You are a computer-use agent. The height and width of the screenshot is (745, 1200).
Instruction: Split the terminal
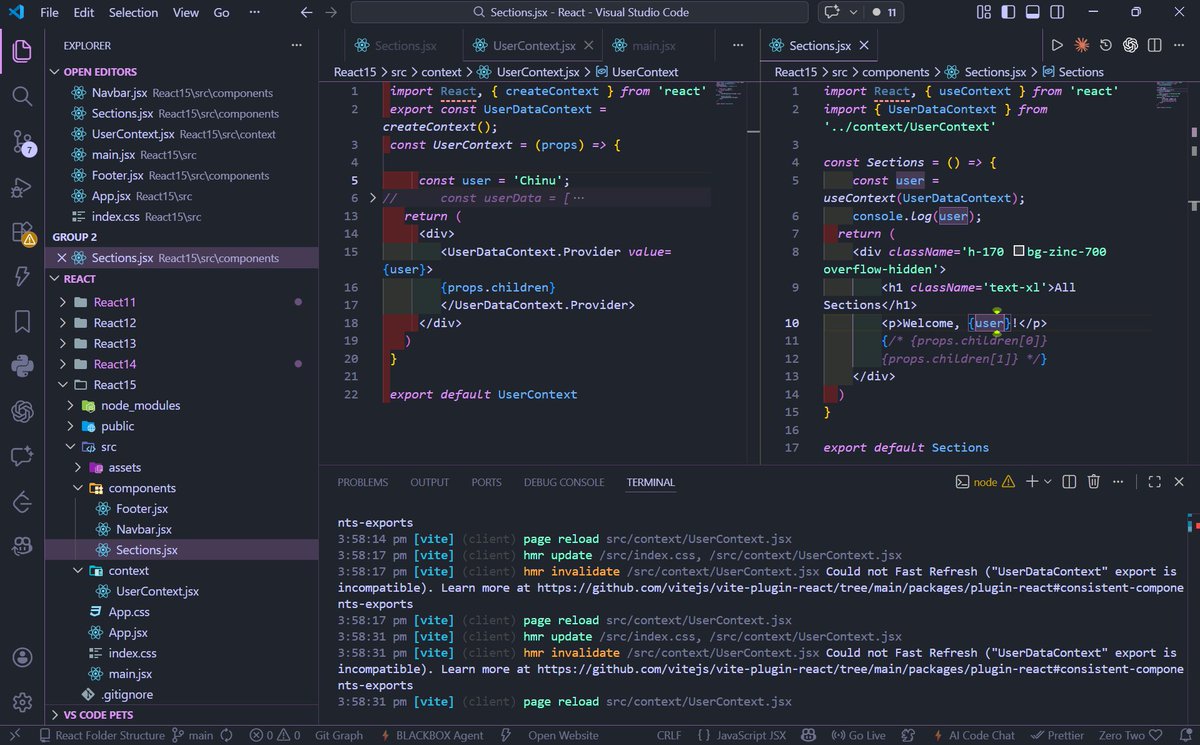(1069, 482)
